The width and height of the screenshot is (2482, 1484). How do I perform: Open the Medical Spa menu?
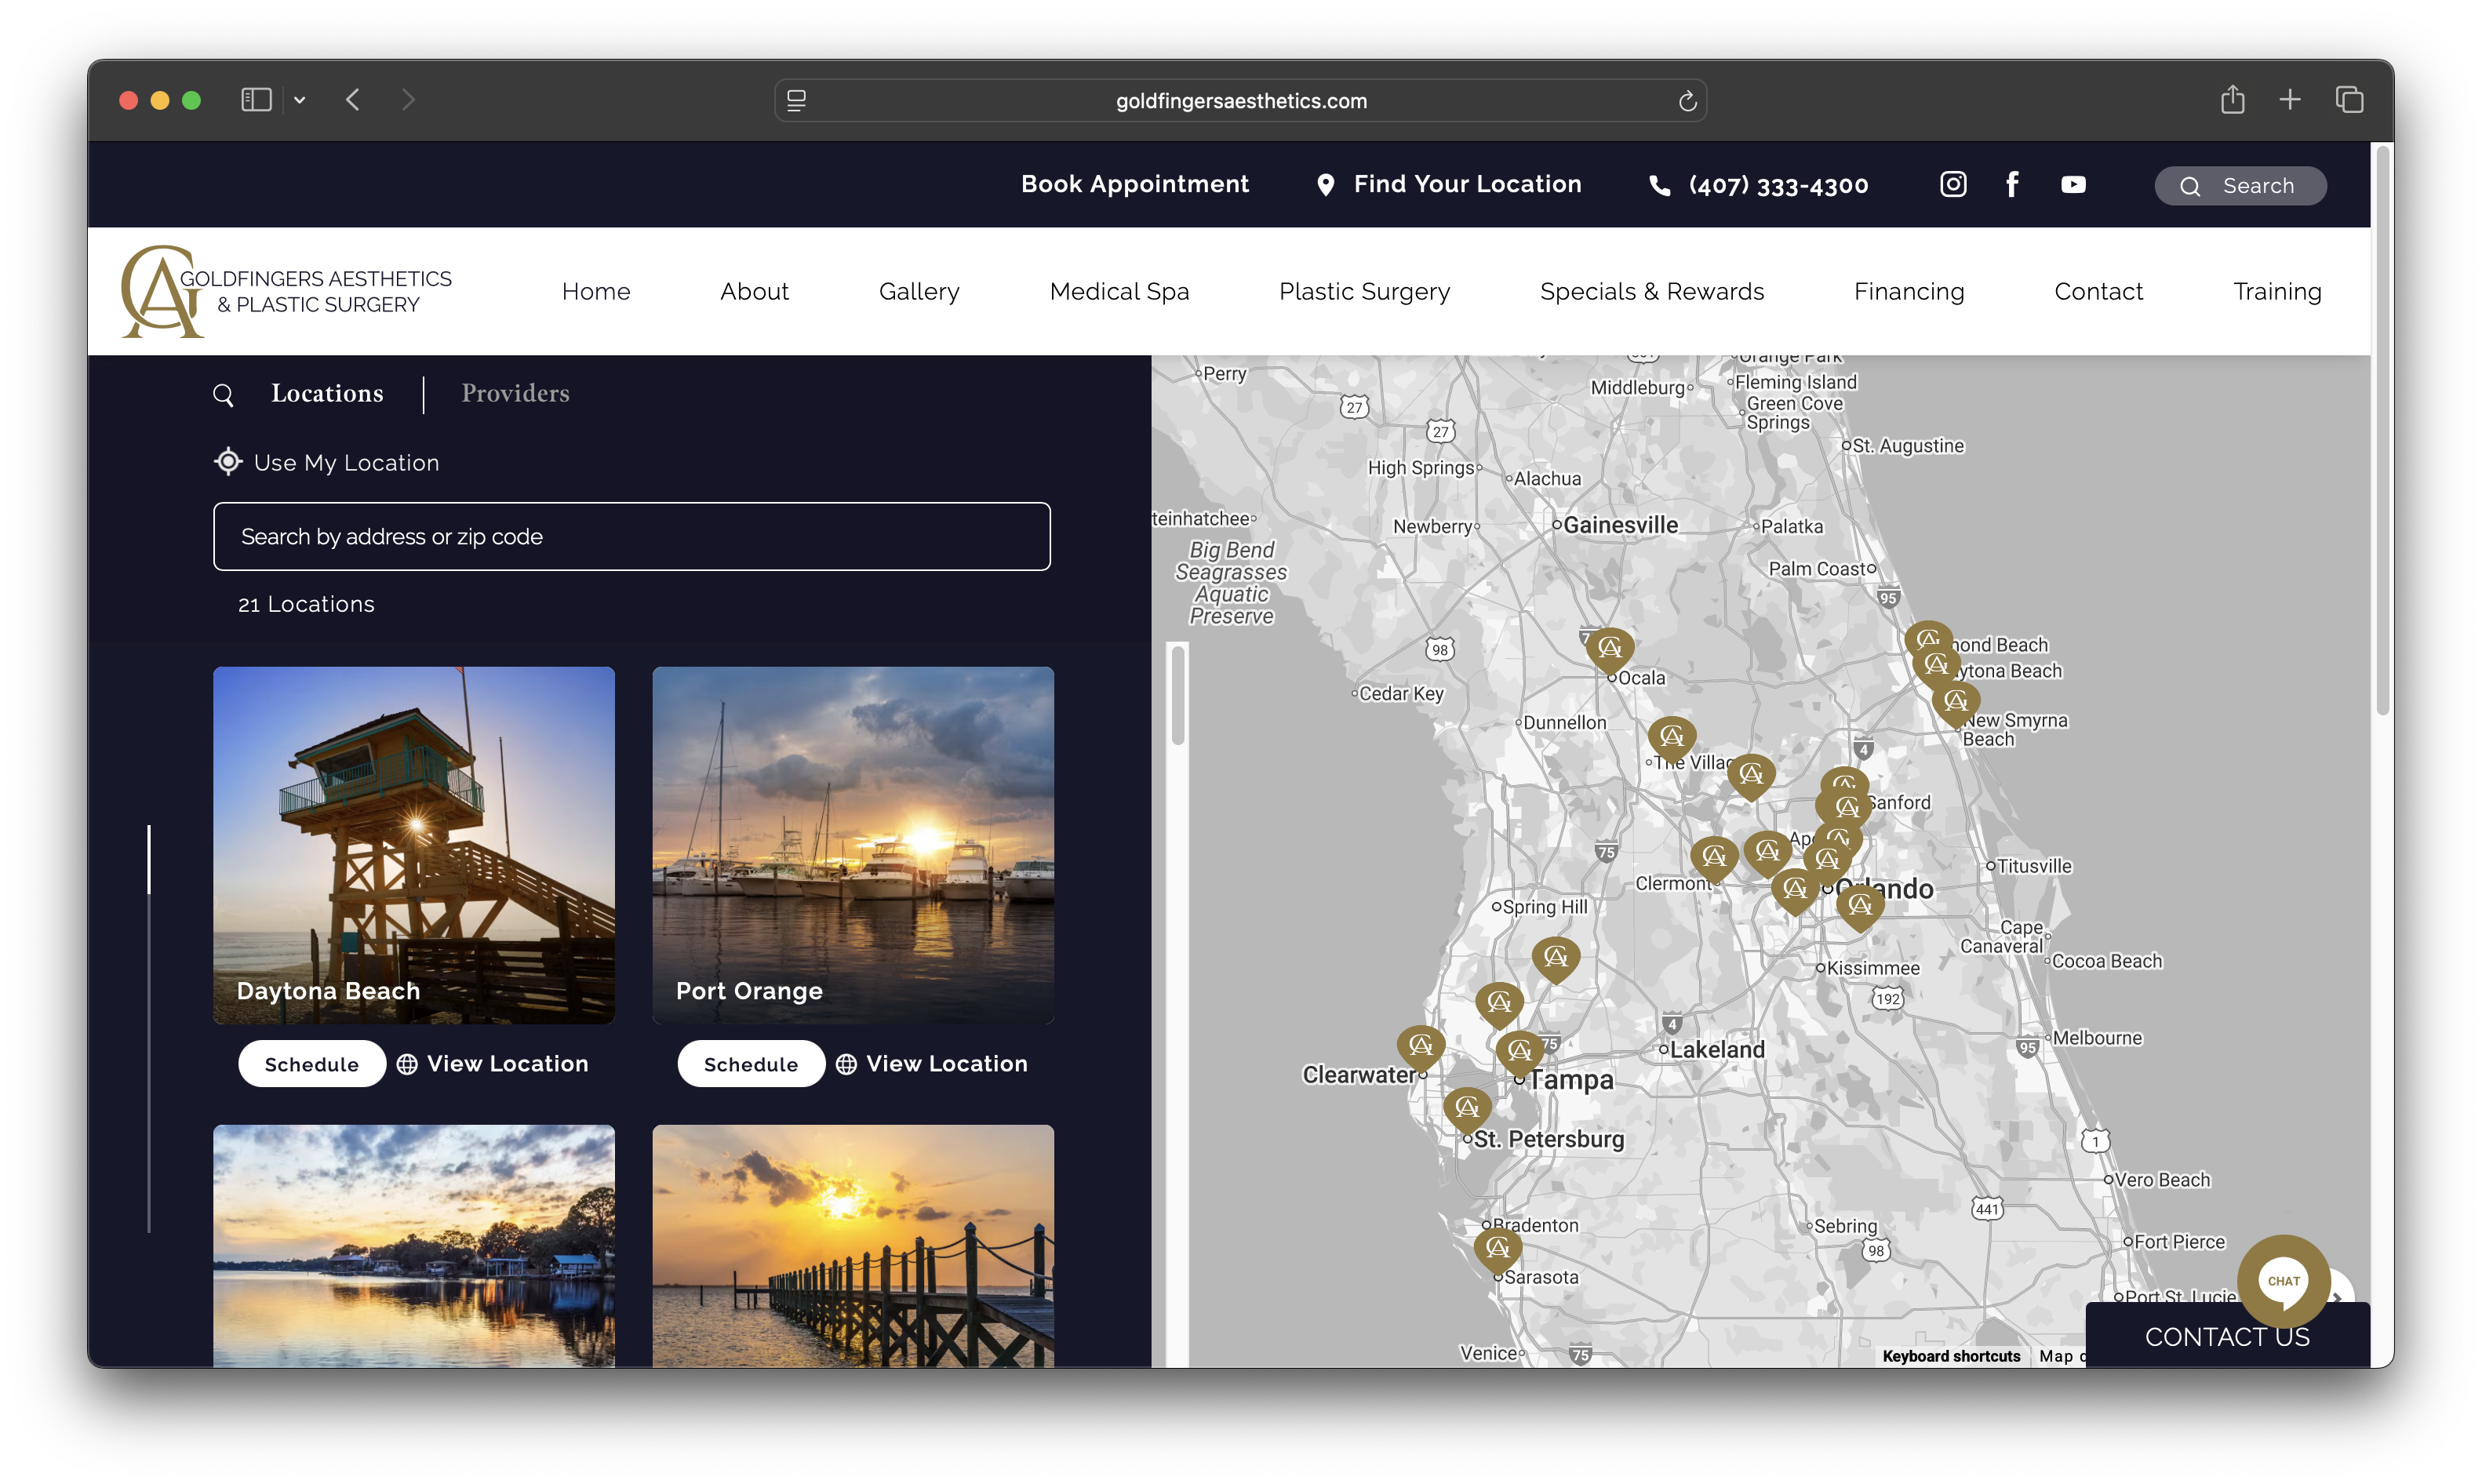[1119, 291]
